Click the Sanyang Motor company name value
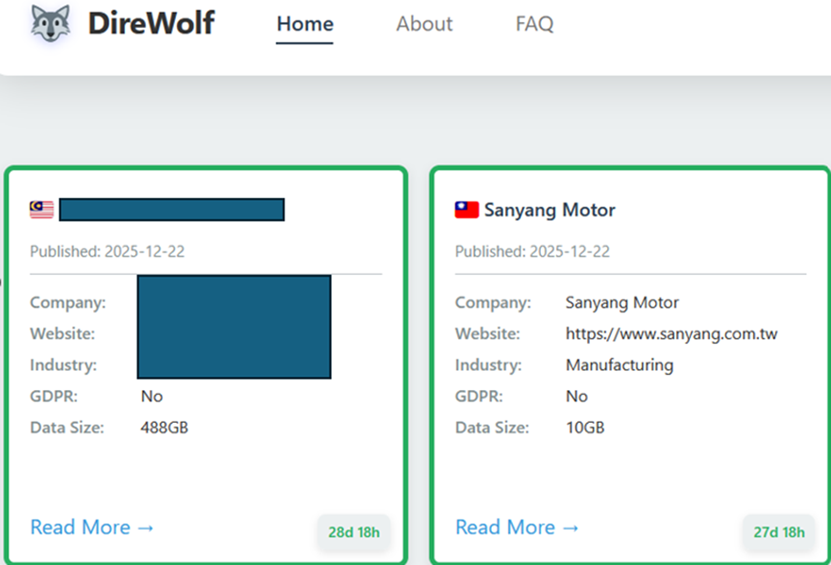This screenshot has width=831, height=565. tap(622, 302)
